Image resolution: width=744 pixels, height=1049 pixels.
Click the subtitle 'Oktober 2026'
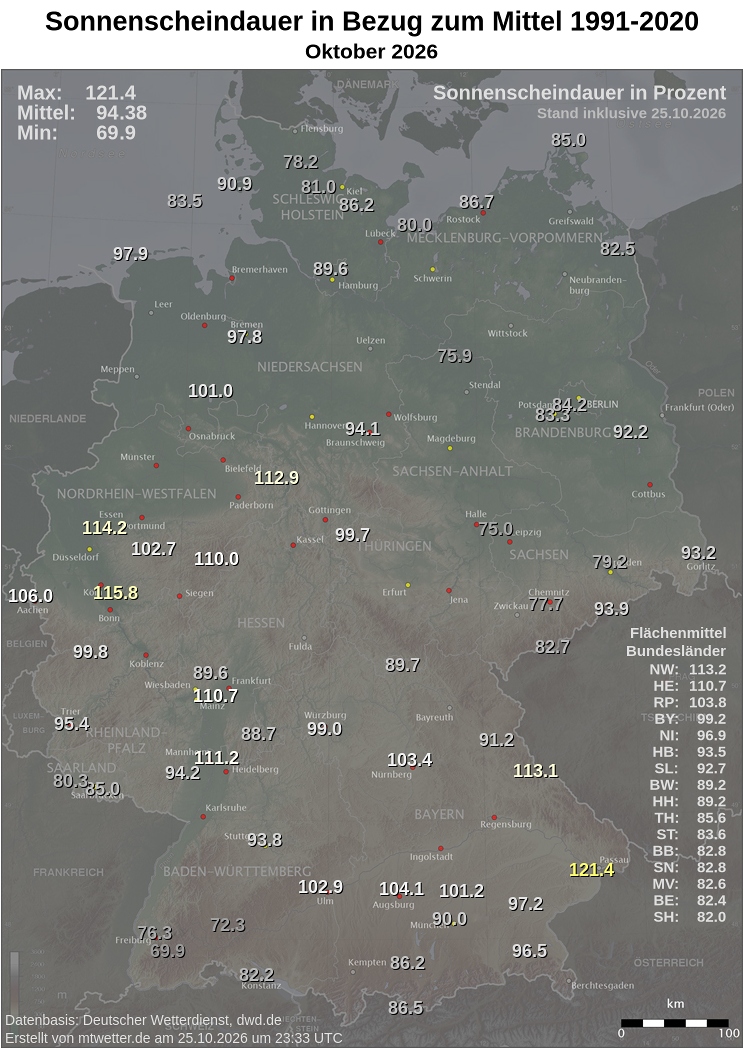click(x=371, y=52)
